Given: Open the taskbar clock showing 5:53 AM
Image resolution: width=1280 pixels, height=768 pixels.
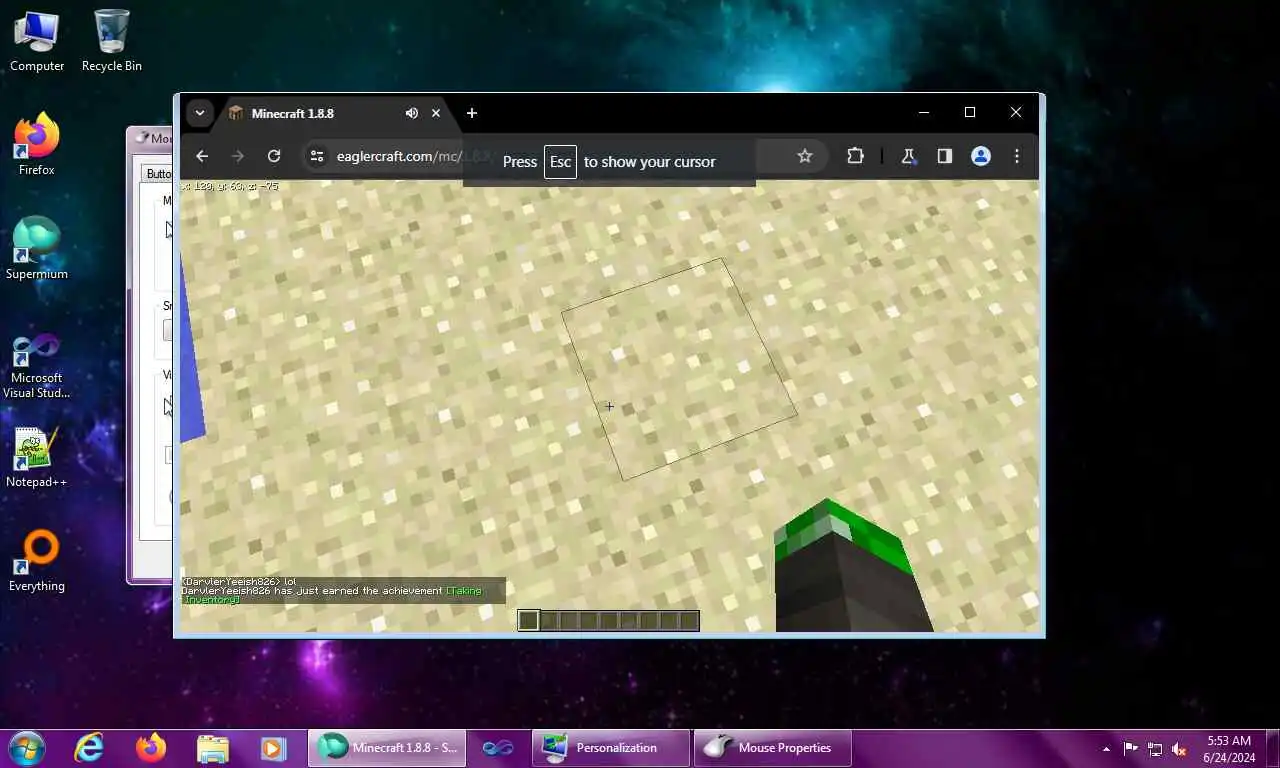Looking at the screenshot, I should tap(1229, 749).
